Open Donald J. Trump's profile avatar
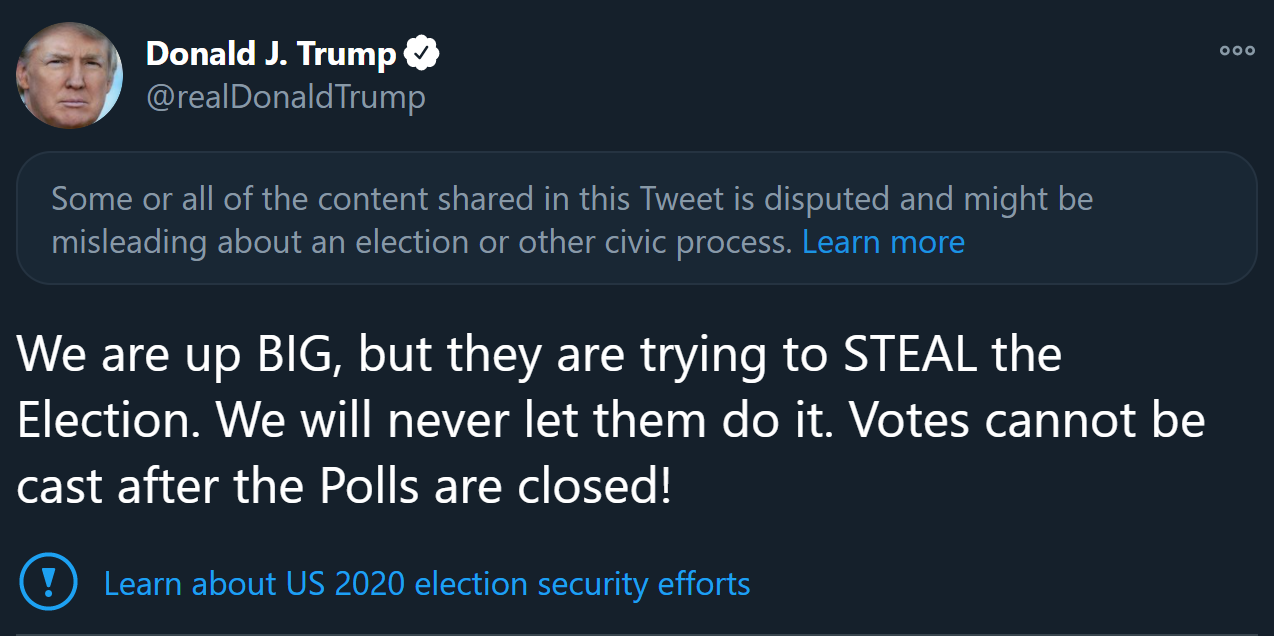The width and height of the screenshot is (1274, 636). point(69,75)
